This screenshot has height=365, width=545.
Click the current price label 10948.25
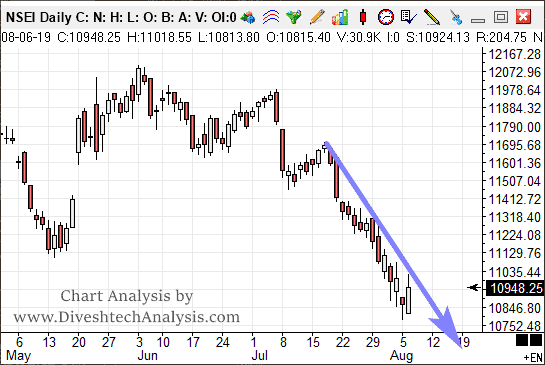pos(515,288)
